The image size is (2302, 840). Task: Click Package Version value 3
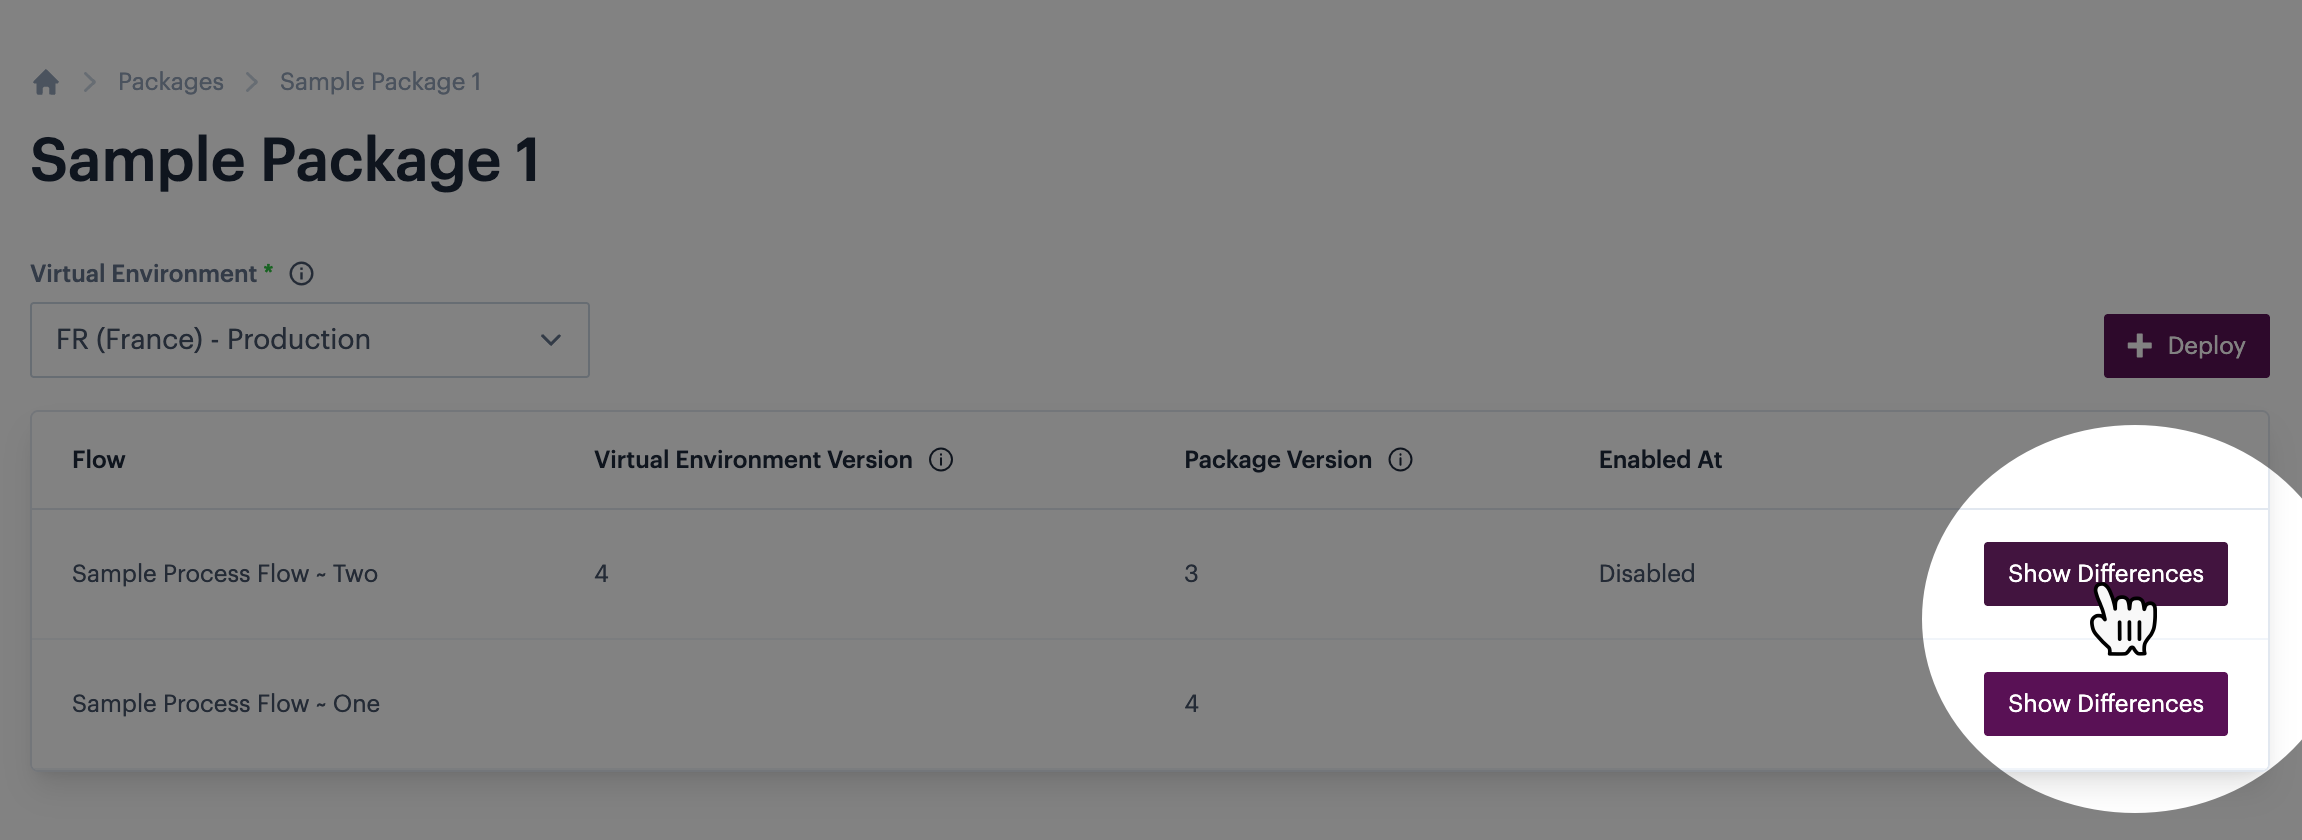click(x=1191, y=574)
